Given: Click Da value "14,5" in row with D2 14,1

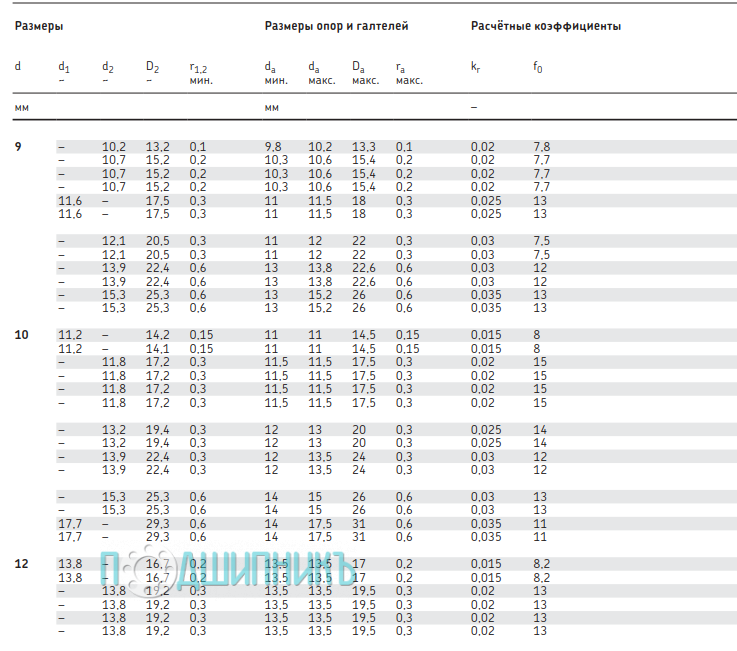Looking at the screenshot, I should point(364,349).
